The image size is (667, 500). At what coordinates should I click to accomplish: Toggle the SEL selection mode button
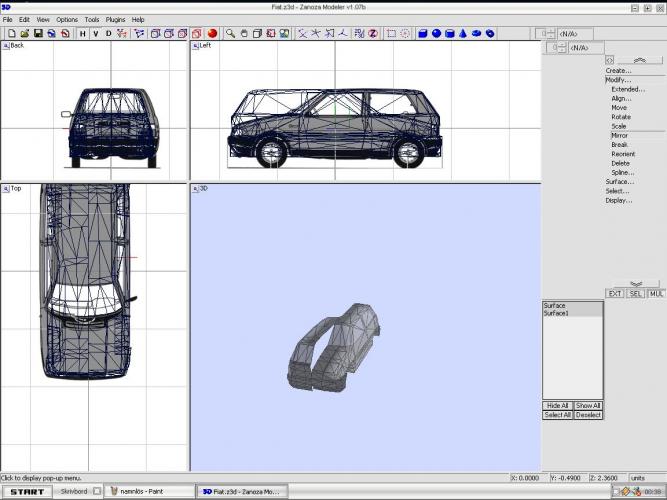coord(636,294)
